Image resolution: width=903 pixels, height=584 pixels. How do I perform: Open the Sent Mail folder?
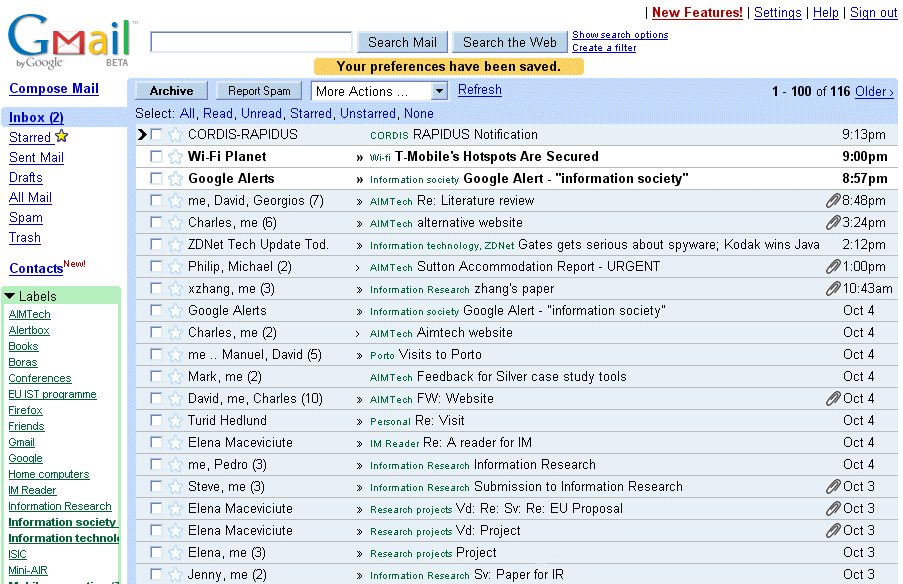pos(36,157)
